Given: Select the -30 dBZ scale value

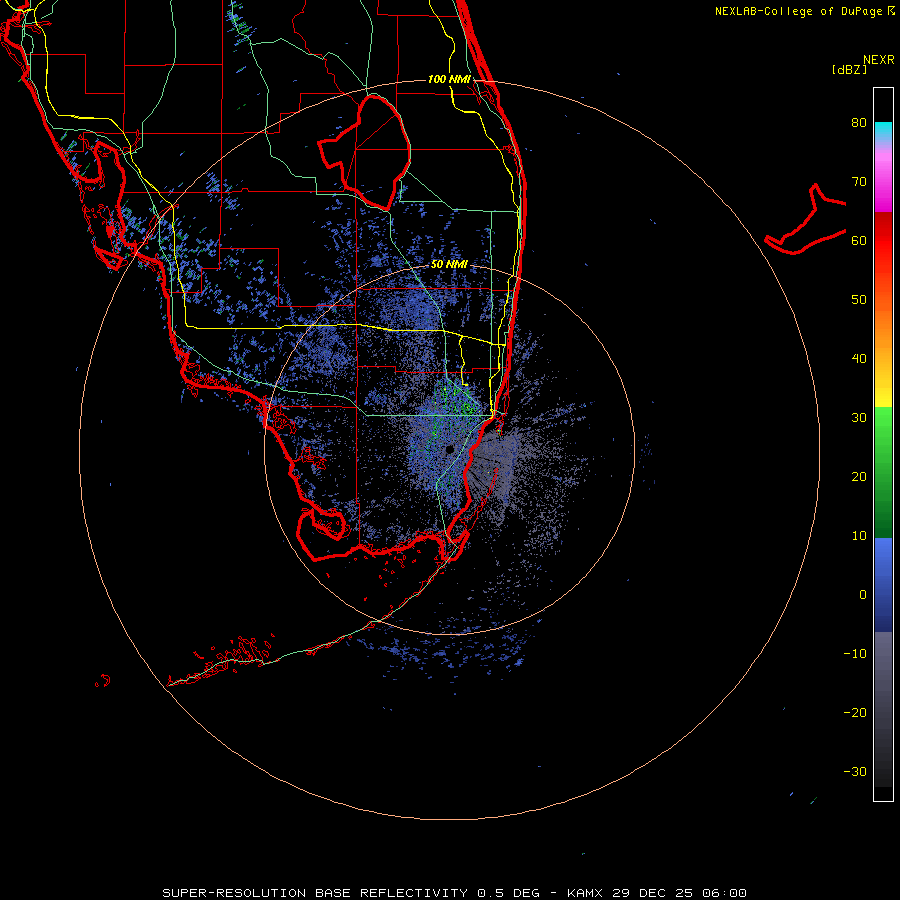Looking at the screenshot, I should click(855, 772).
